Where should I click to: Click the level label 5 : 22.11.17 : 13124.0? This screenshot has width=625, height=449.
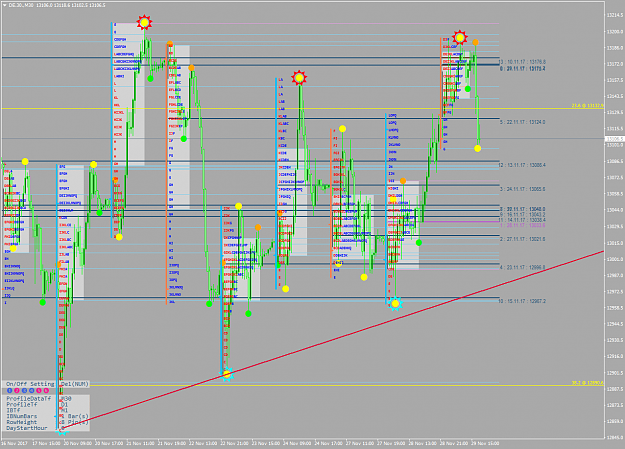coord(522,122)
